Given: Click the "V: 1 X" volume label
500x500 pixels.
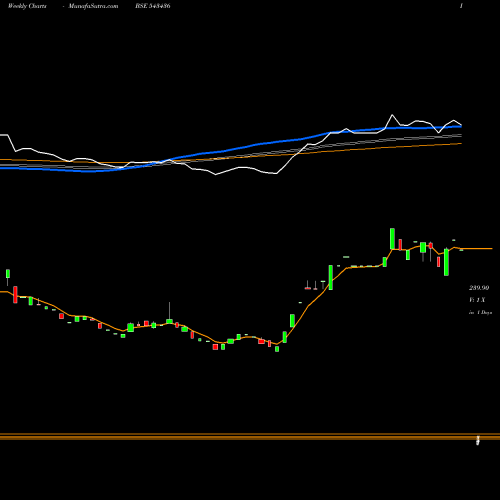Looking at the screenshot, I should tap(477, 300).
